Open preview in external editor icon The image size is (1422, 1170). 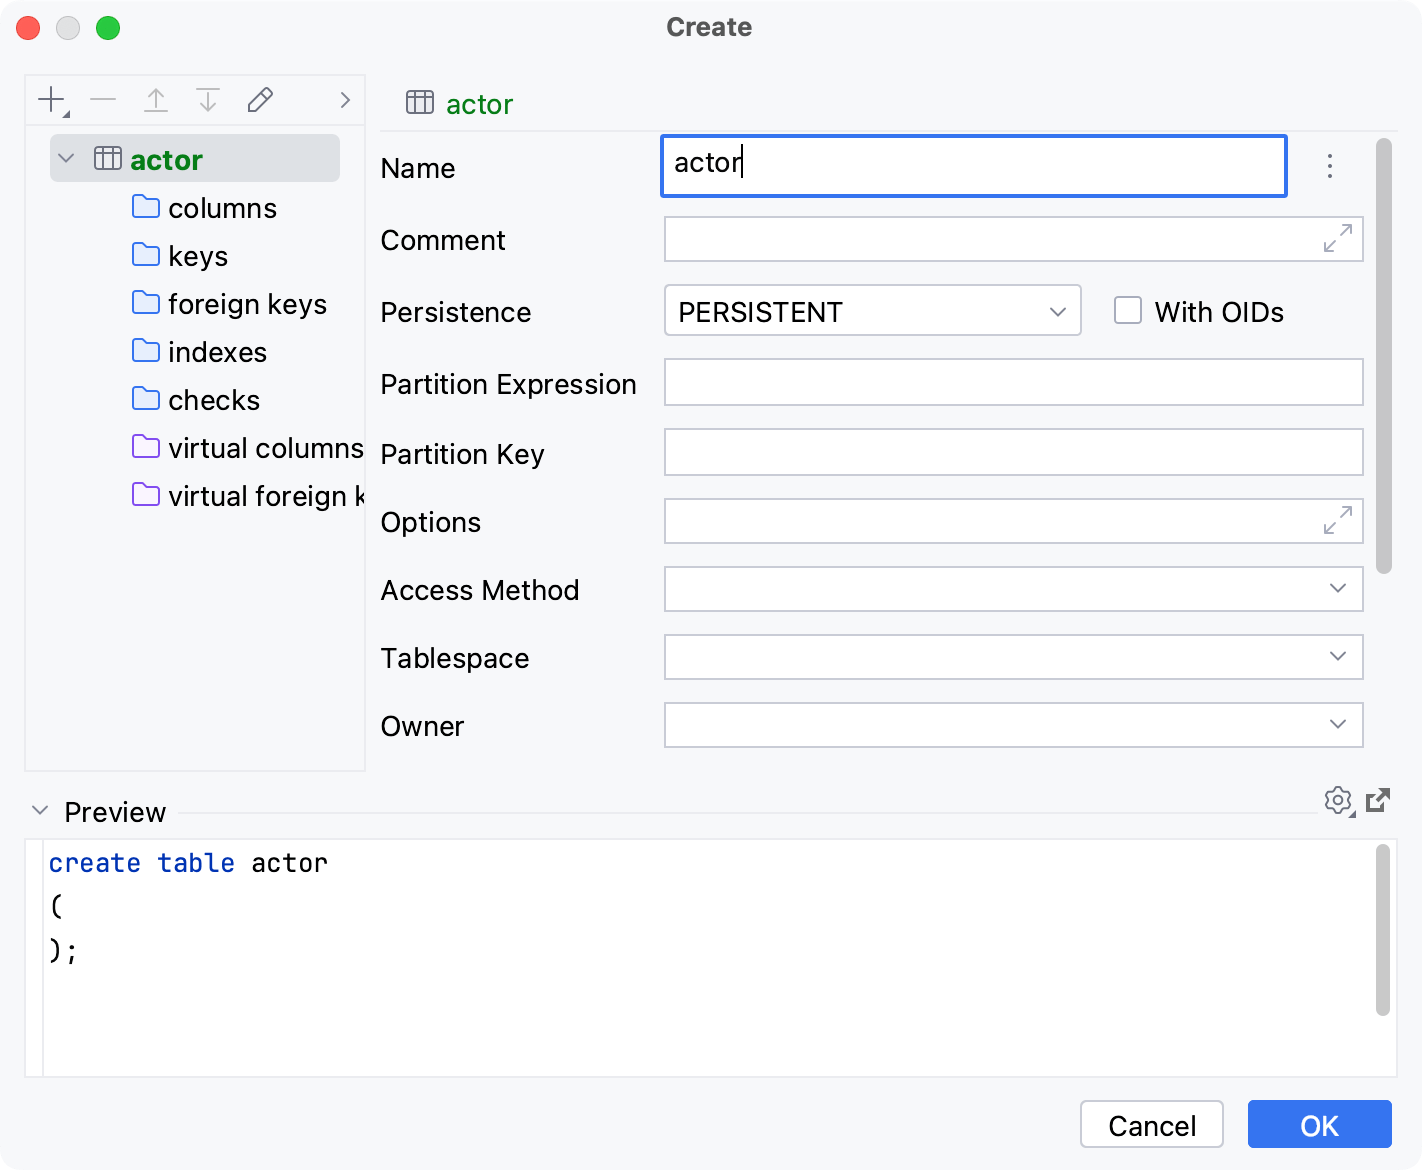point(1378,800)
